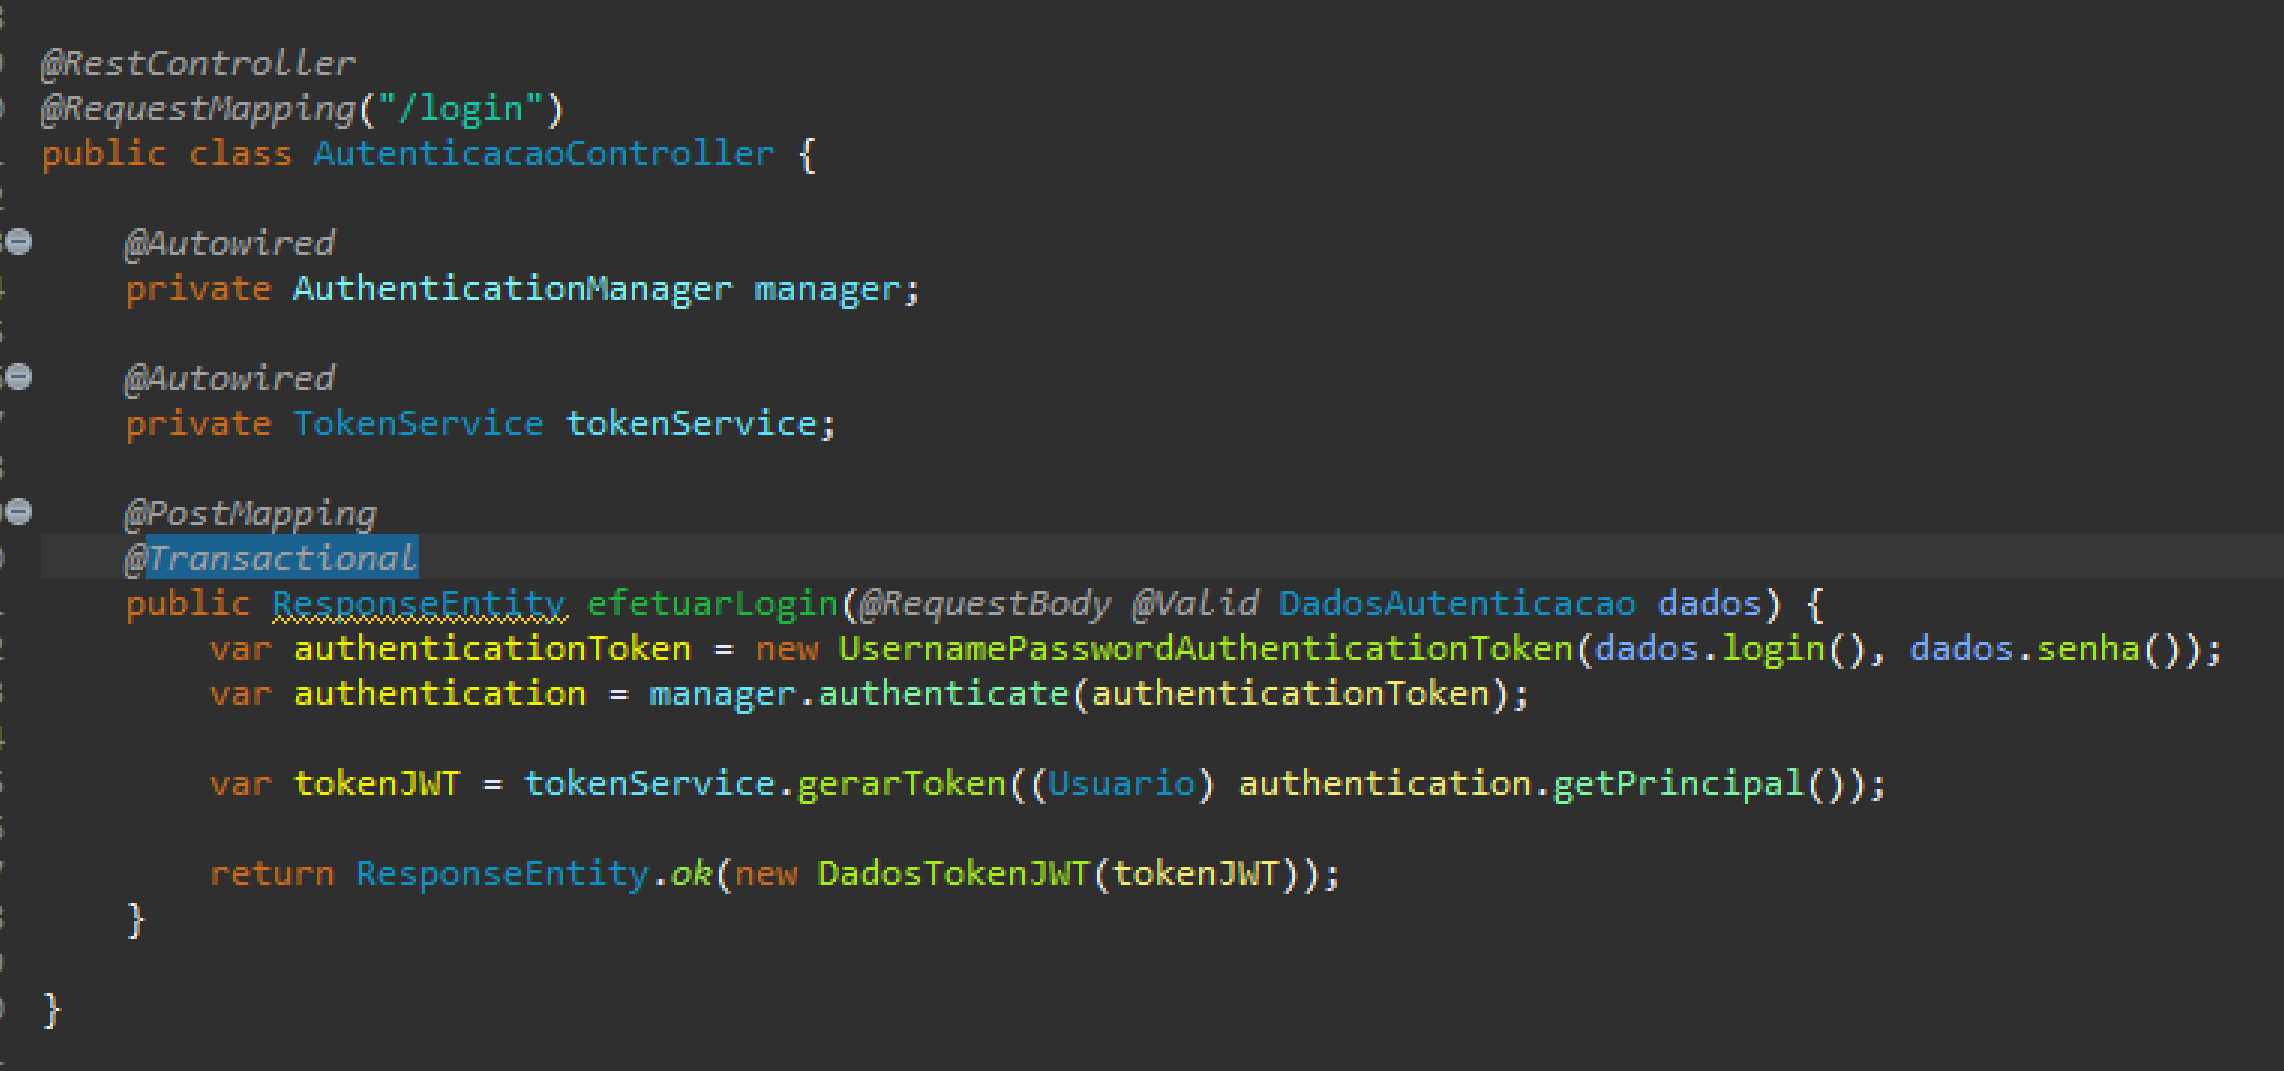Click getPrincipal method call
The width and height of the screenshot is (2284, 1071).
click(x=1678, y=784)
